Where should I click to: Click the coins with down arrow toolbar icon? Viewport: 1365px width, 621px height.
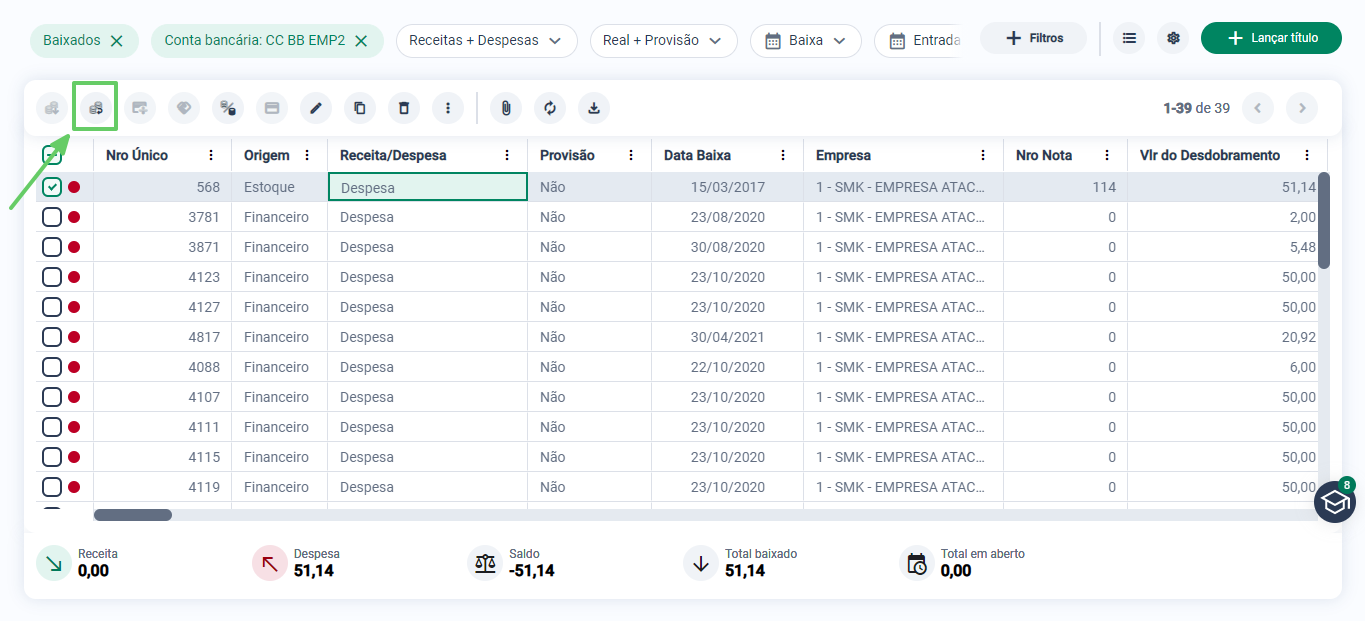tap(52, 108)
